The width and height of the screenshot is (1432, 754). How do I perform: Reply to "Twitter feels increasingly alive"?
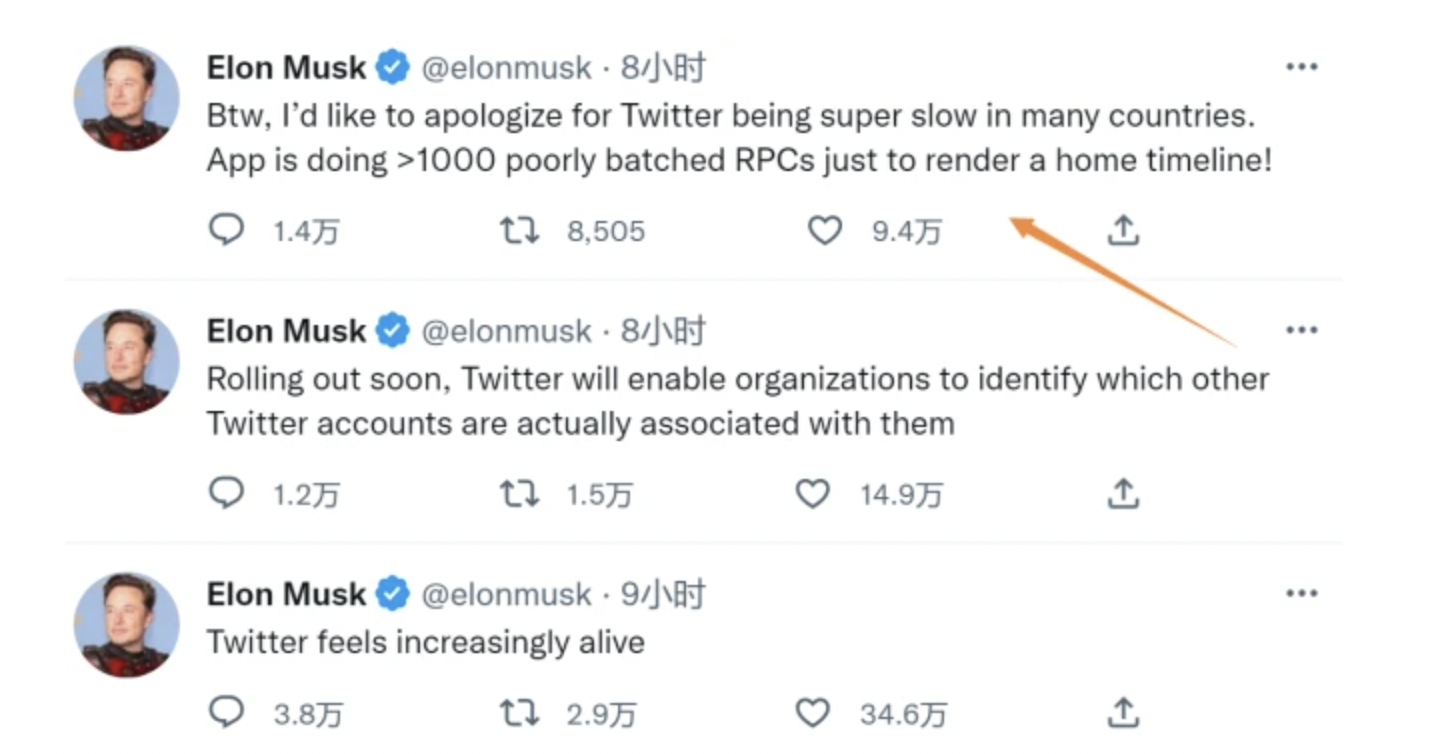pyautogui.click(x=227, y=713)
